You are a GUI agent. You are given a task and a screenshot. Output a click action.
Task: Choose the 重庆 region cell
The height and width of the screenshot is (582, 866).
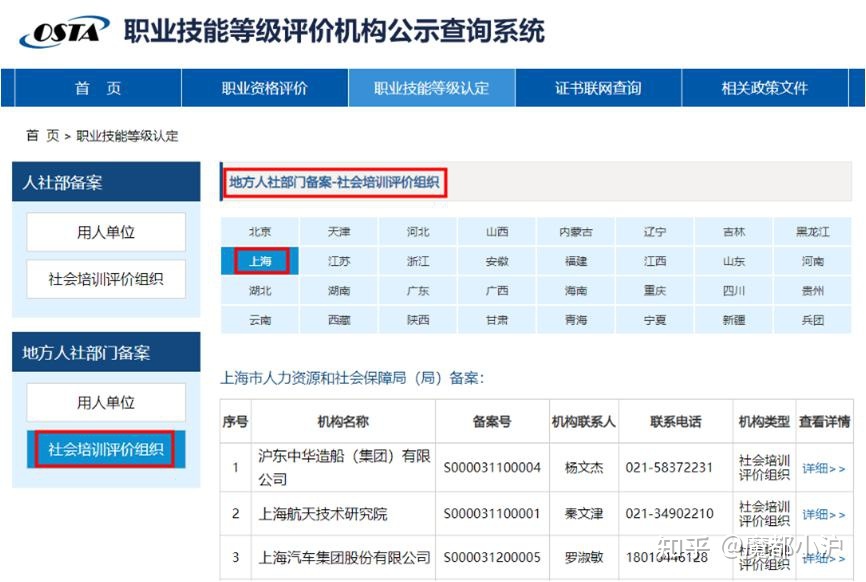click(655, 290)
